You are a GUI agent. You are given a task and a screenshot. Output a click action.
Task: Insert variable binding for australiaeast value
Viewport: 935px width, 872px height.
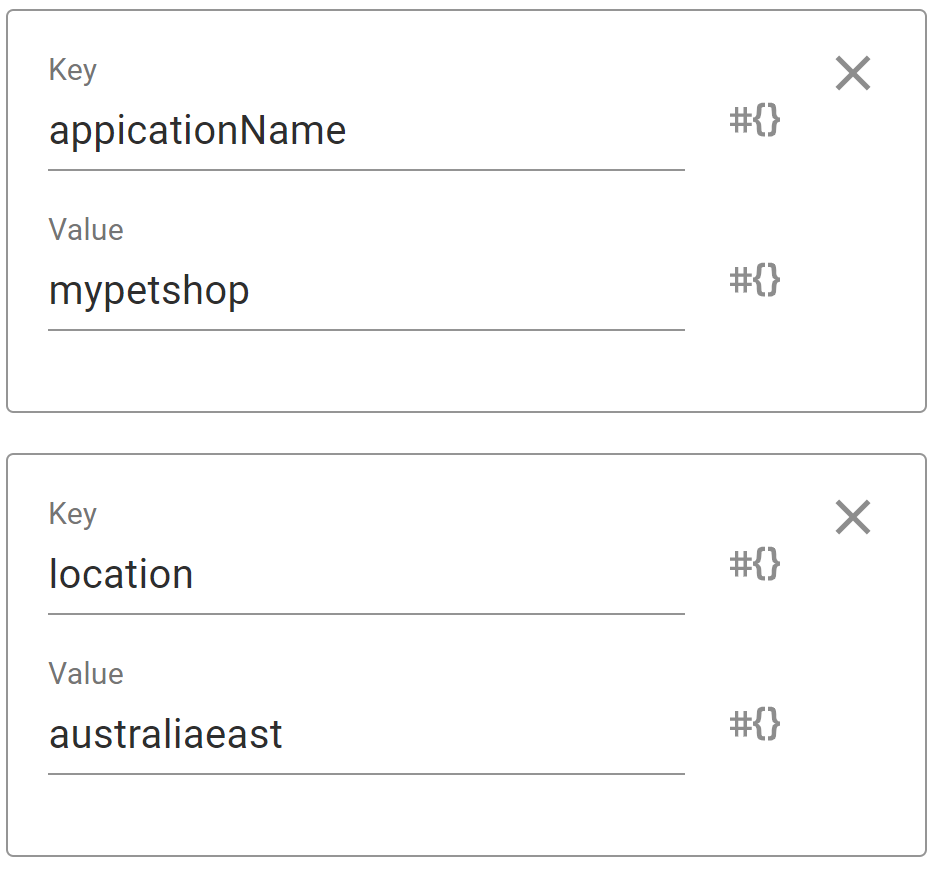click(754, 723)
